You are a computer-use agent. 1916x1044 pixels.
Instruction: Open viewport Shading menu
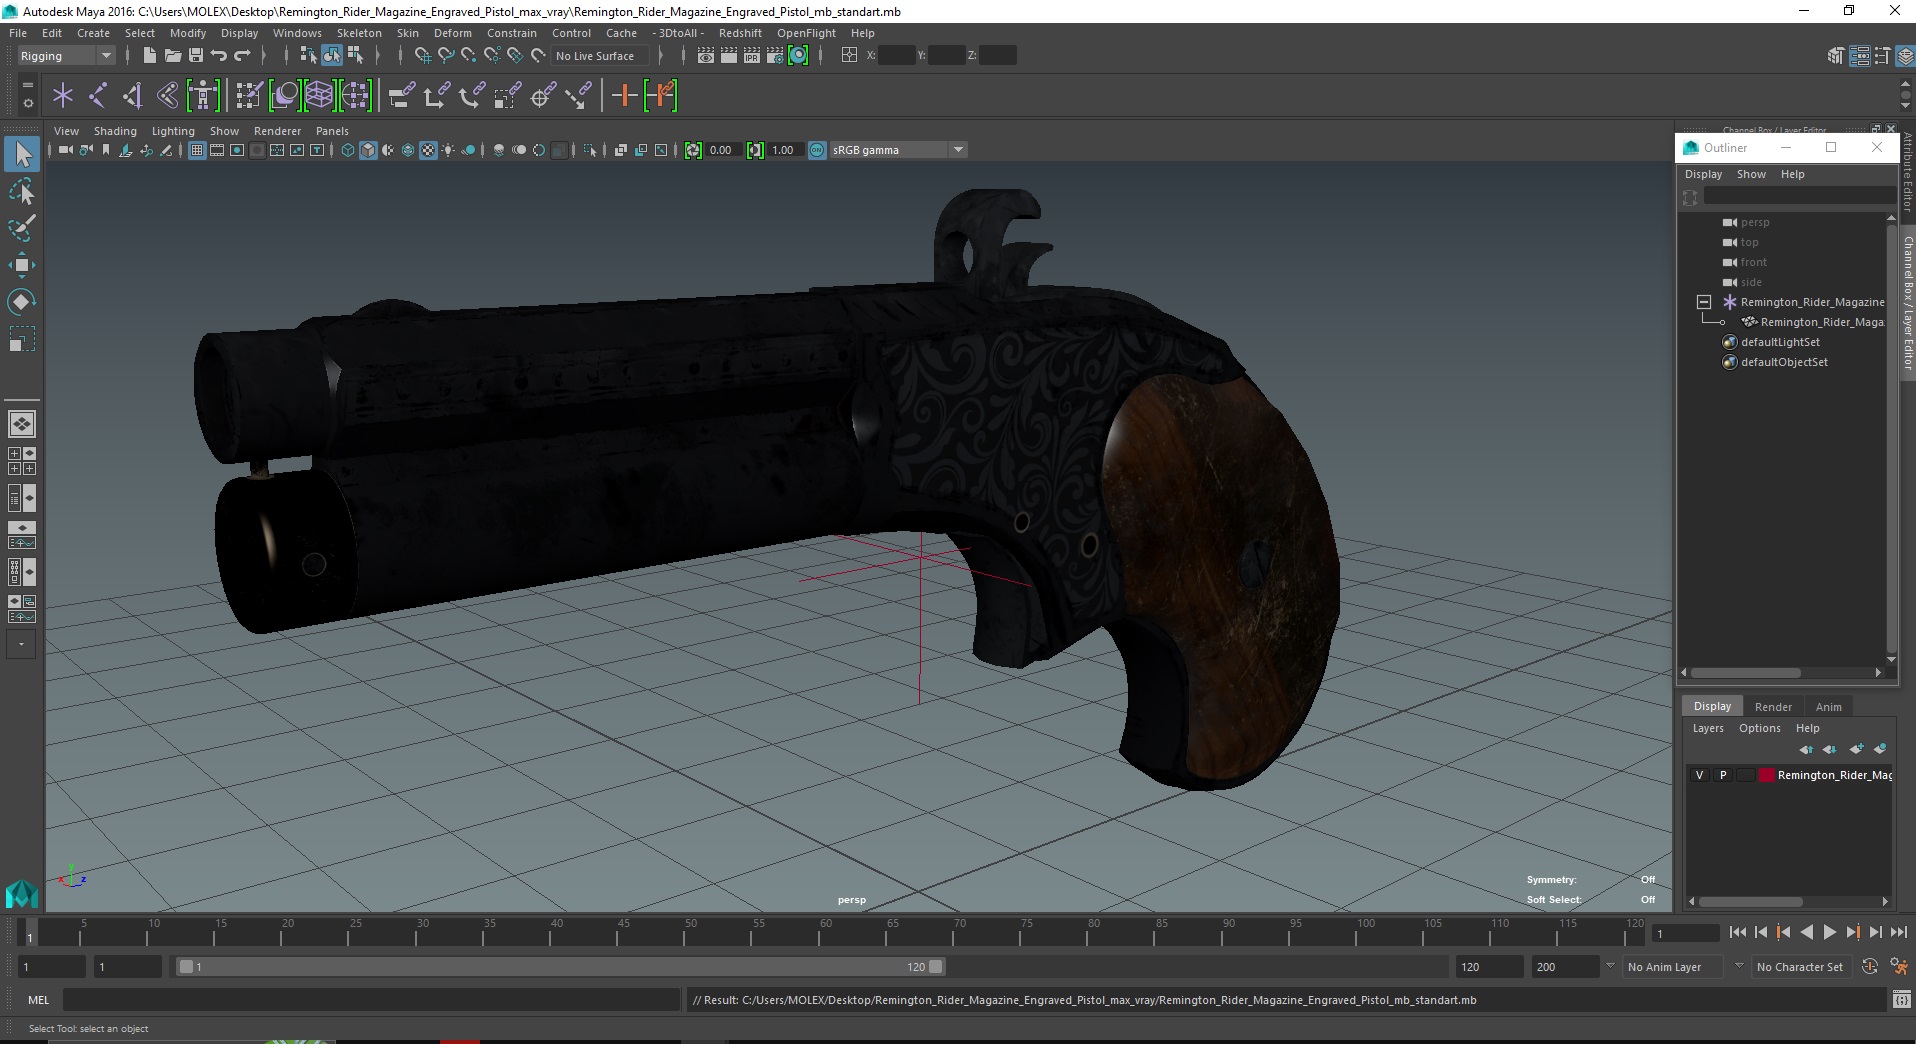(115, 131)
